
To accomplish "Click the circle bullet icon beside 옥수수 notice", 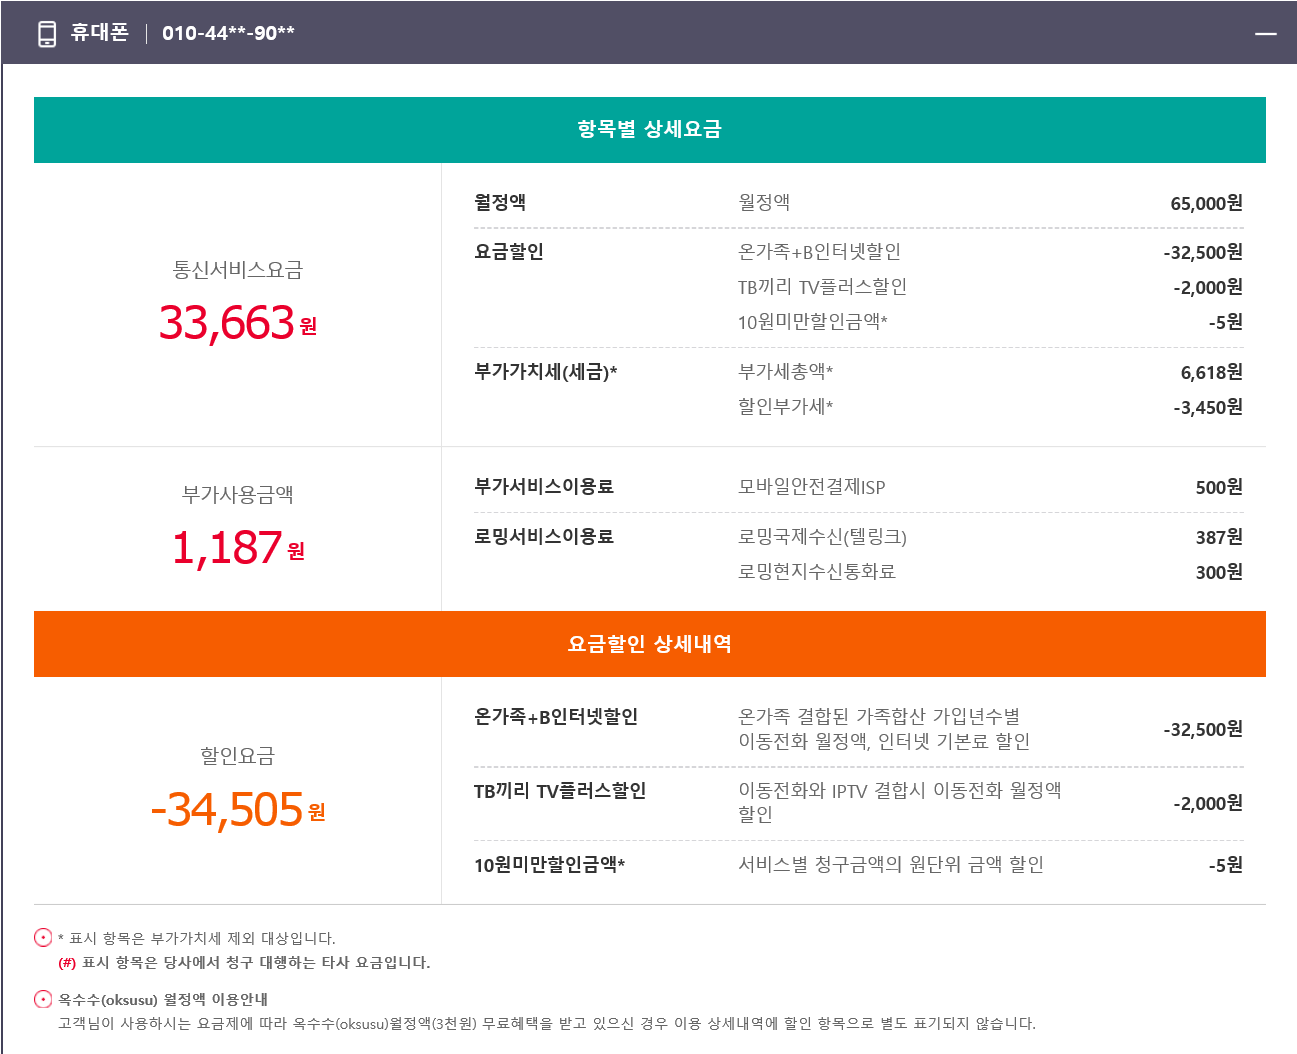I will point(43,999).
